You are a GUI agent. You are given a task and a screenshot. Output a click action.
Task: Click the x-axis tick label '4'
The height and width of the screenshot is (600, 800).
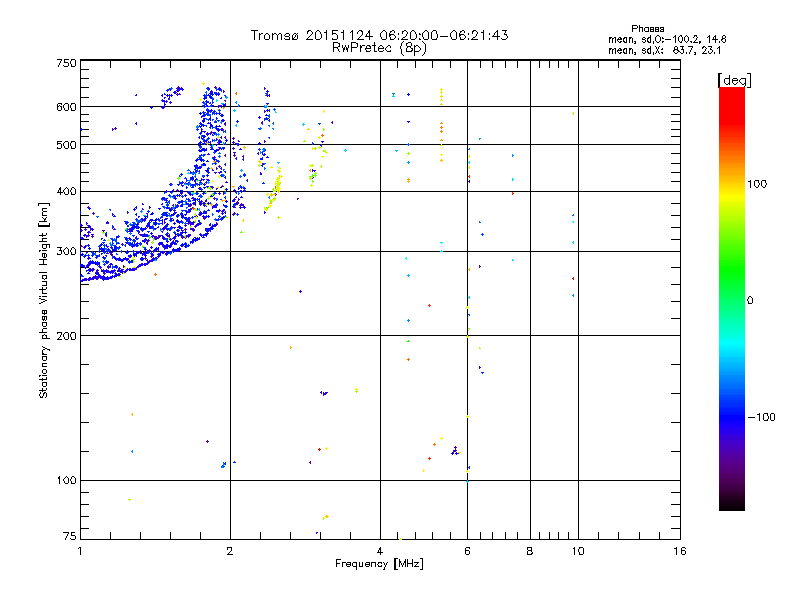click(380, 551)
